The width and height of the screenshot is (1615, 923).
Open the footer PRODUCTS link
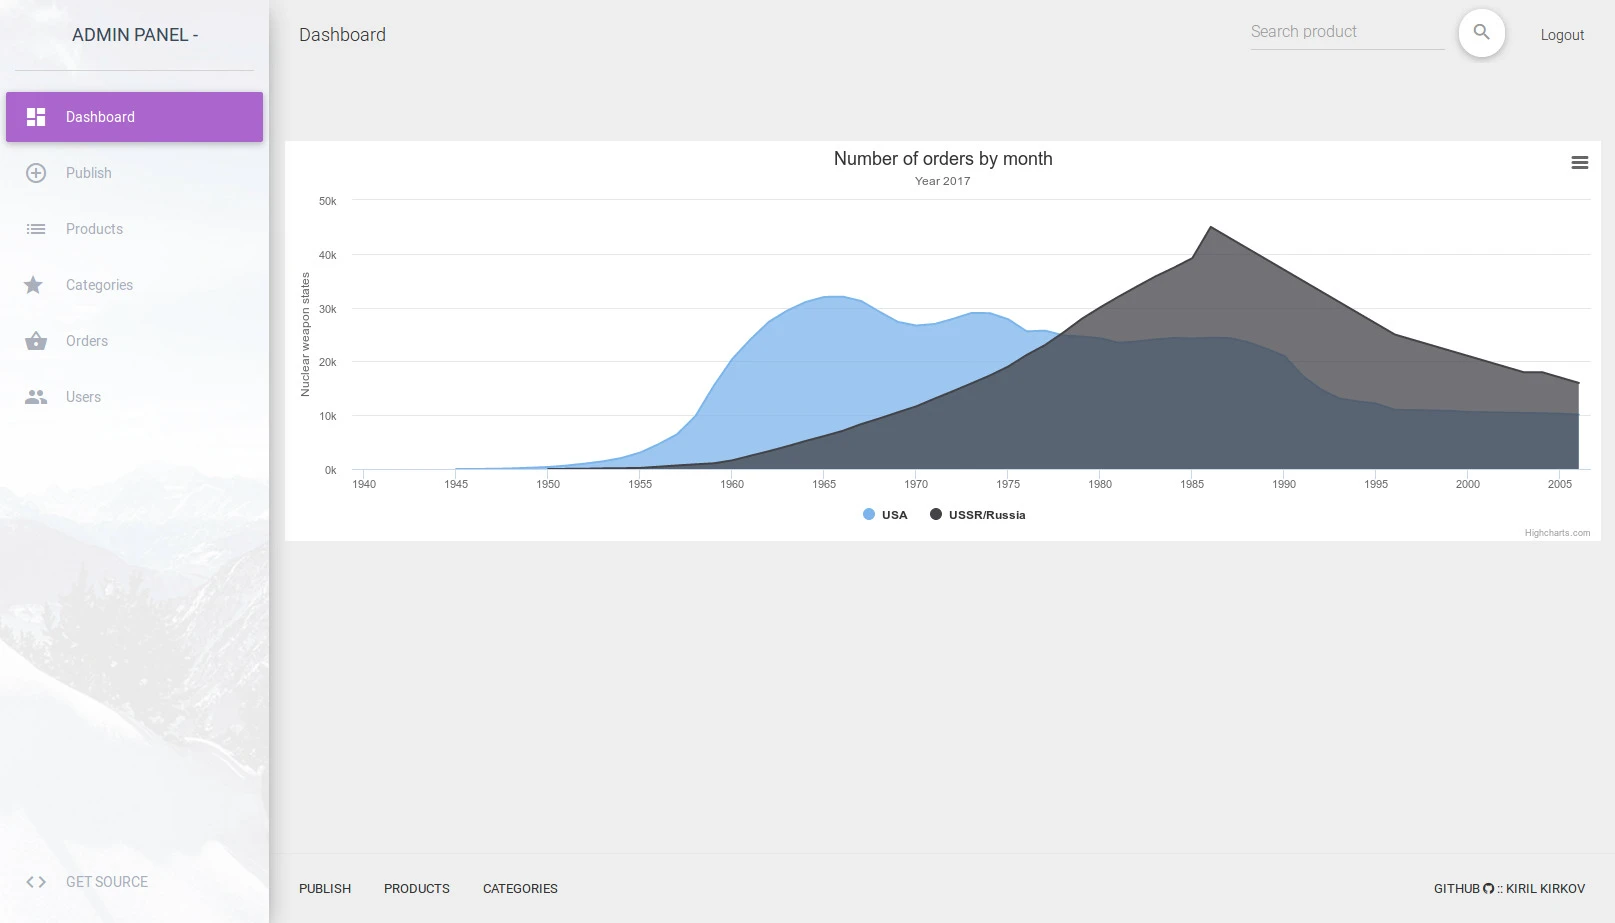417,888
